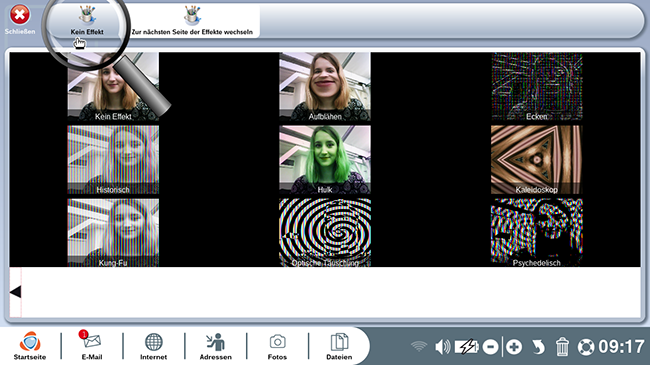The image size is (650, 365).
Task: Click the black left arrow marker
Action: 15,292
